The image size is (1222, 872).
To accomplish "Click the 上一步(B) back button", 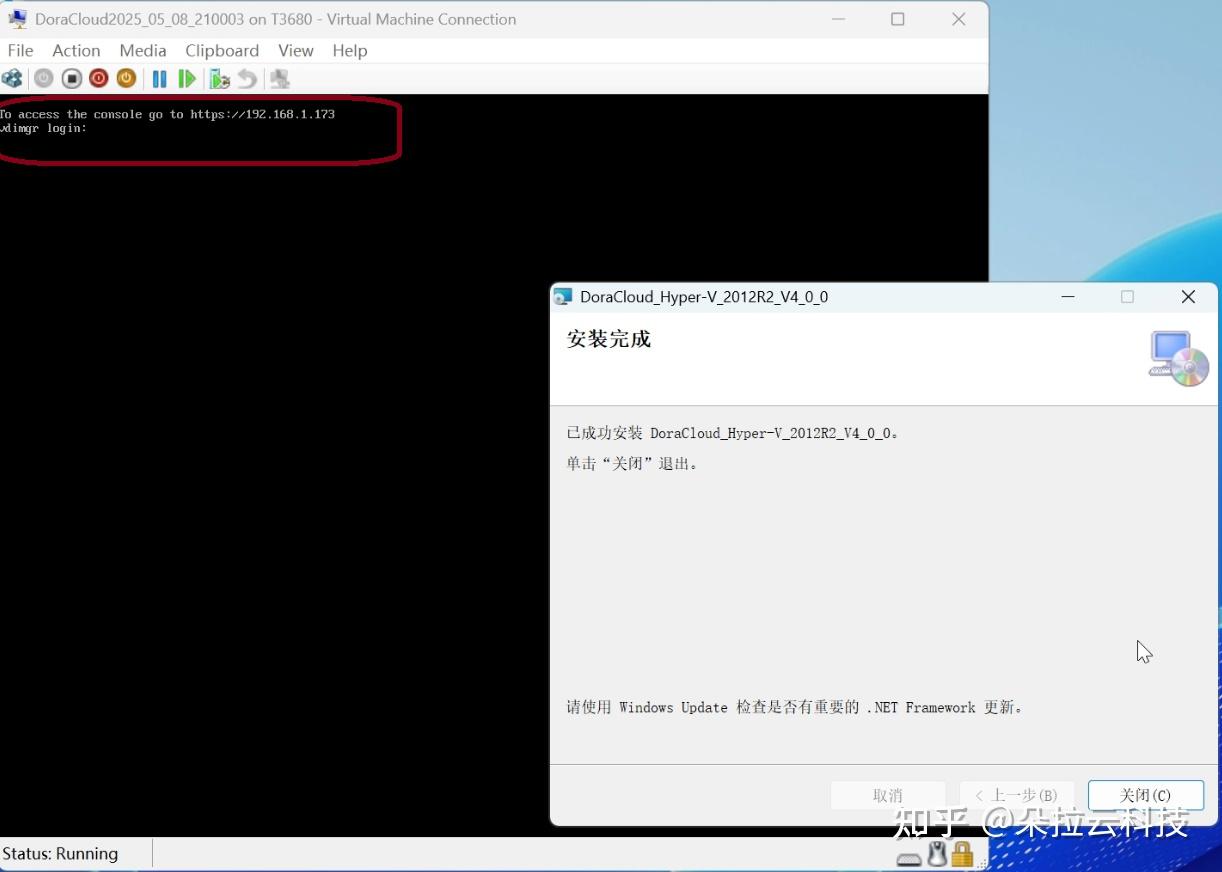I will tap(1016, 795).
